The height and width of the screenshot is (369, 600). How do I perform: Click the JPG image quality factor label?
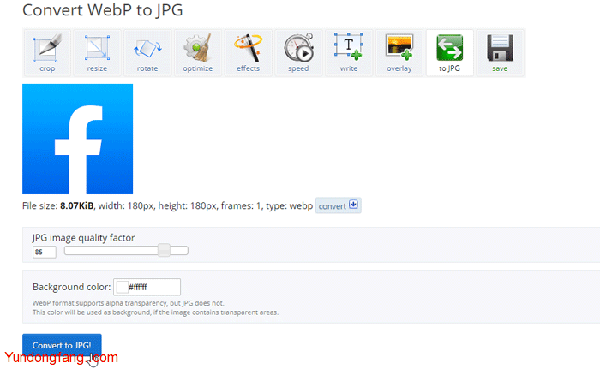click(x=83, y=238)
